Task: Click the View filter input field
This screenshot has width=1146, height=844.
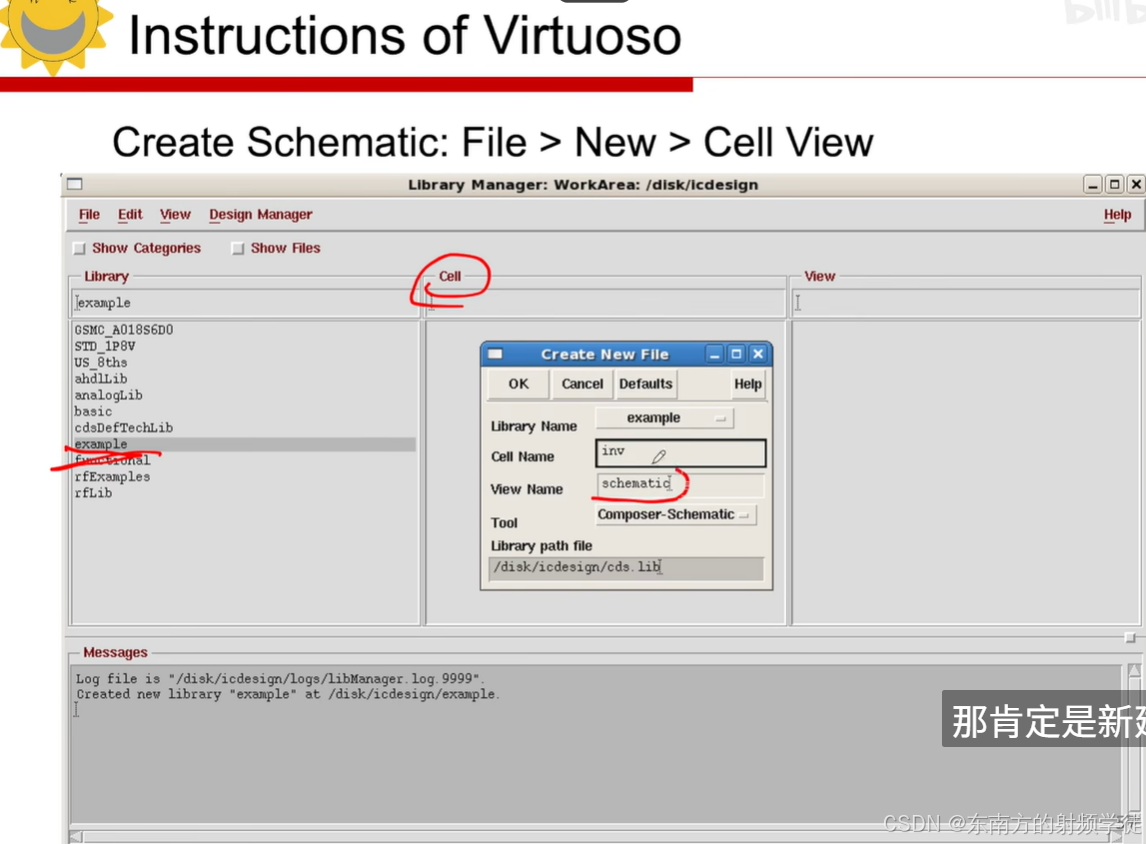Action: (x=965, y=303)
